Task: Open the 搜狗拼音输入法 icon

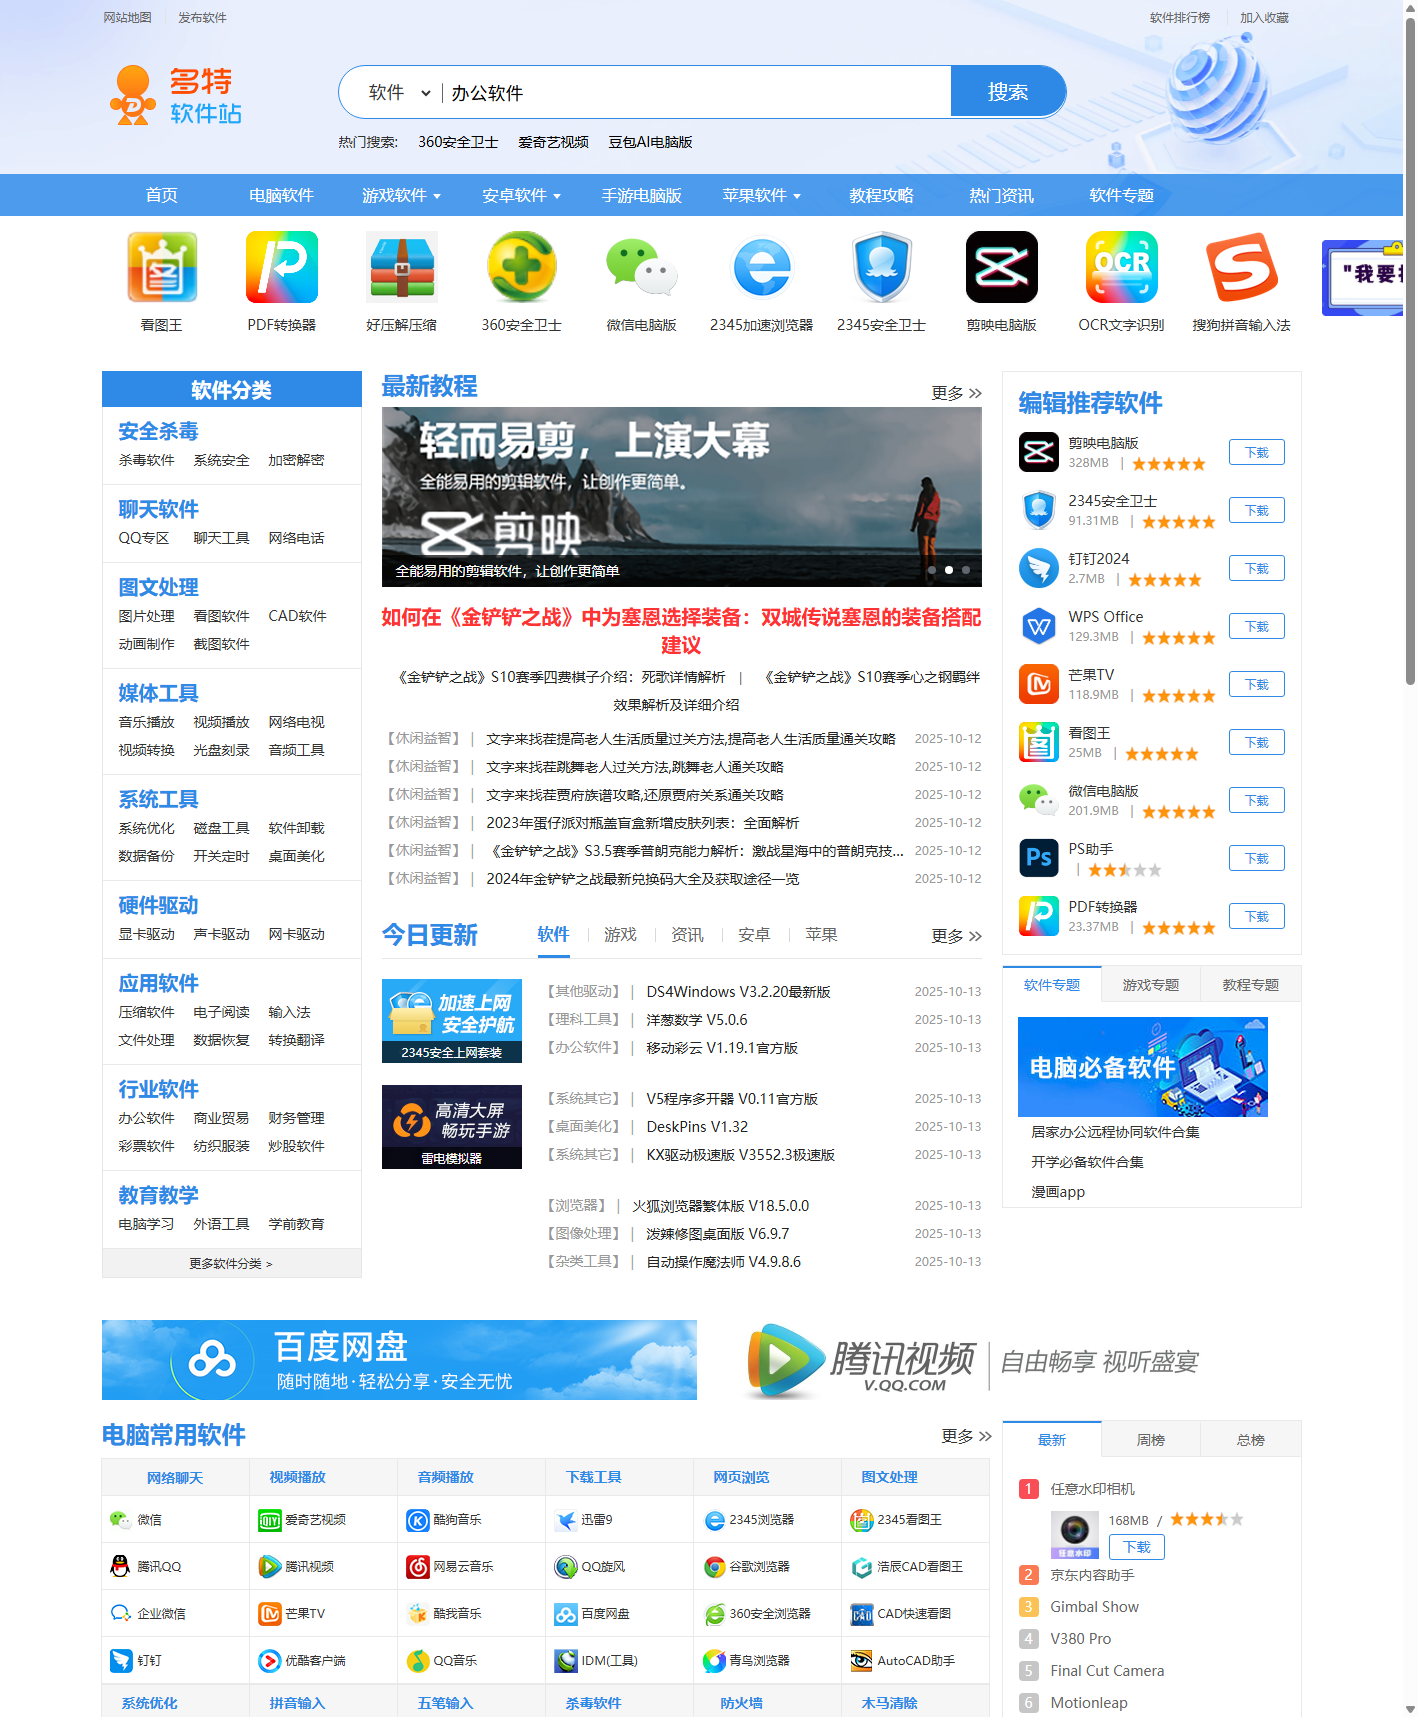Action: click(1242, 267)
